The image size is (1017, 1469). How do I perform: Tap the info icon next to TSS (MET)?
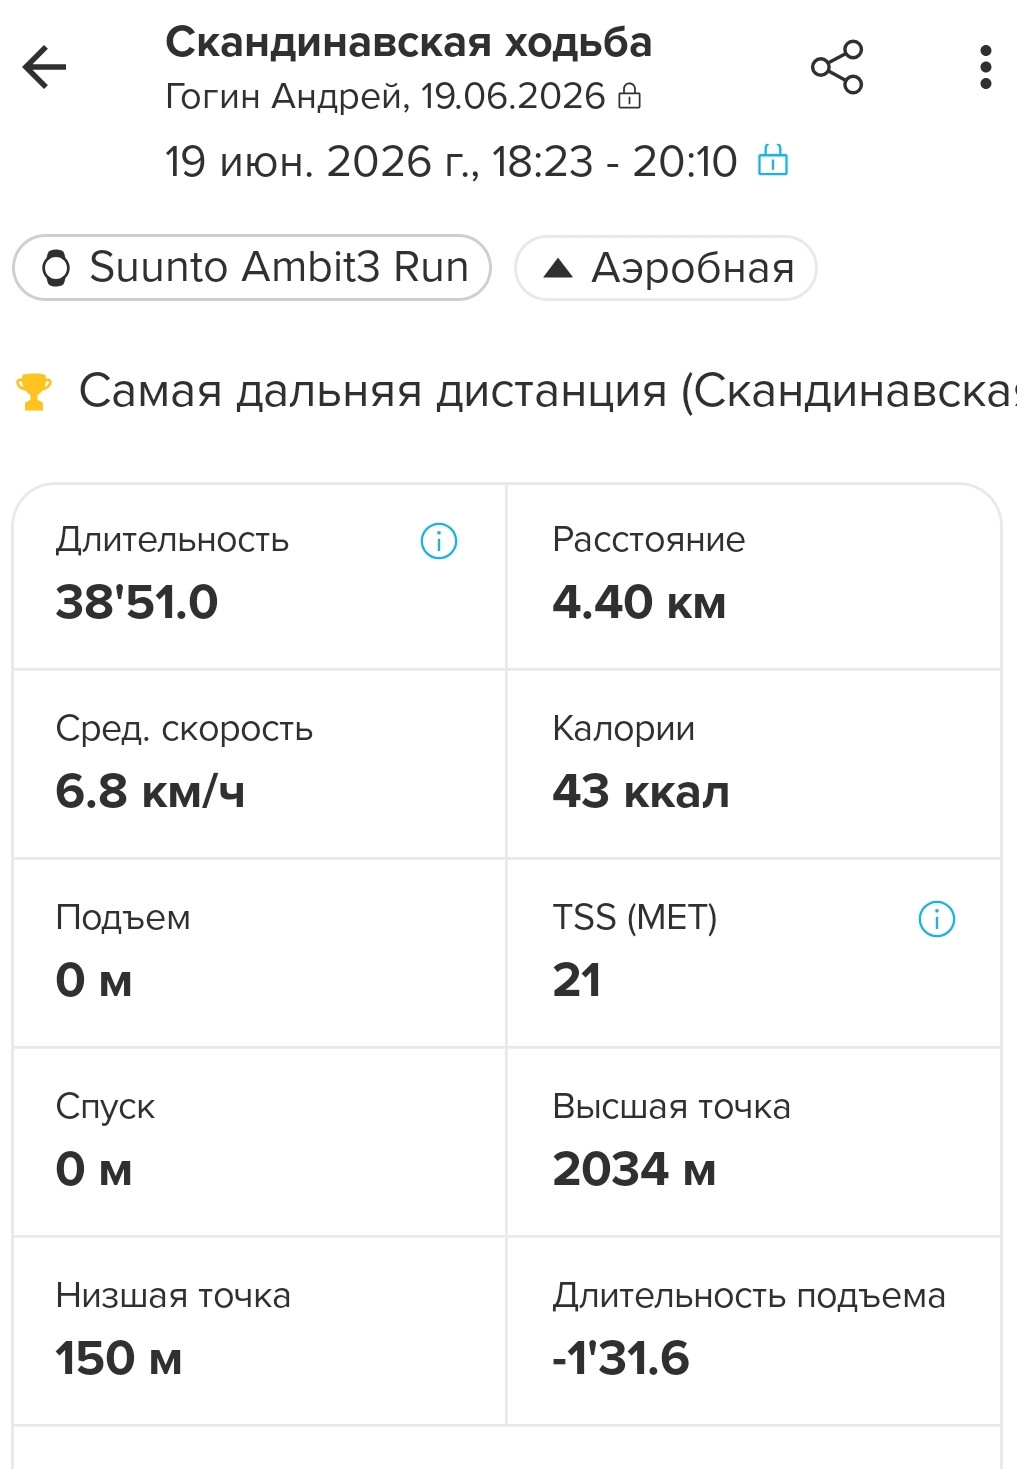tap(936, 919)
